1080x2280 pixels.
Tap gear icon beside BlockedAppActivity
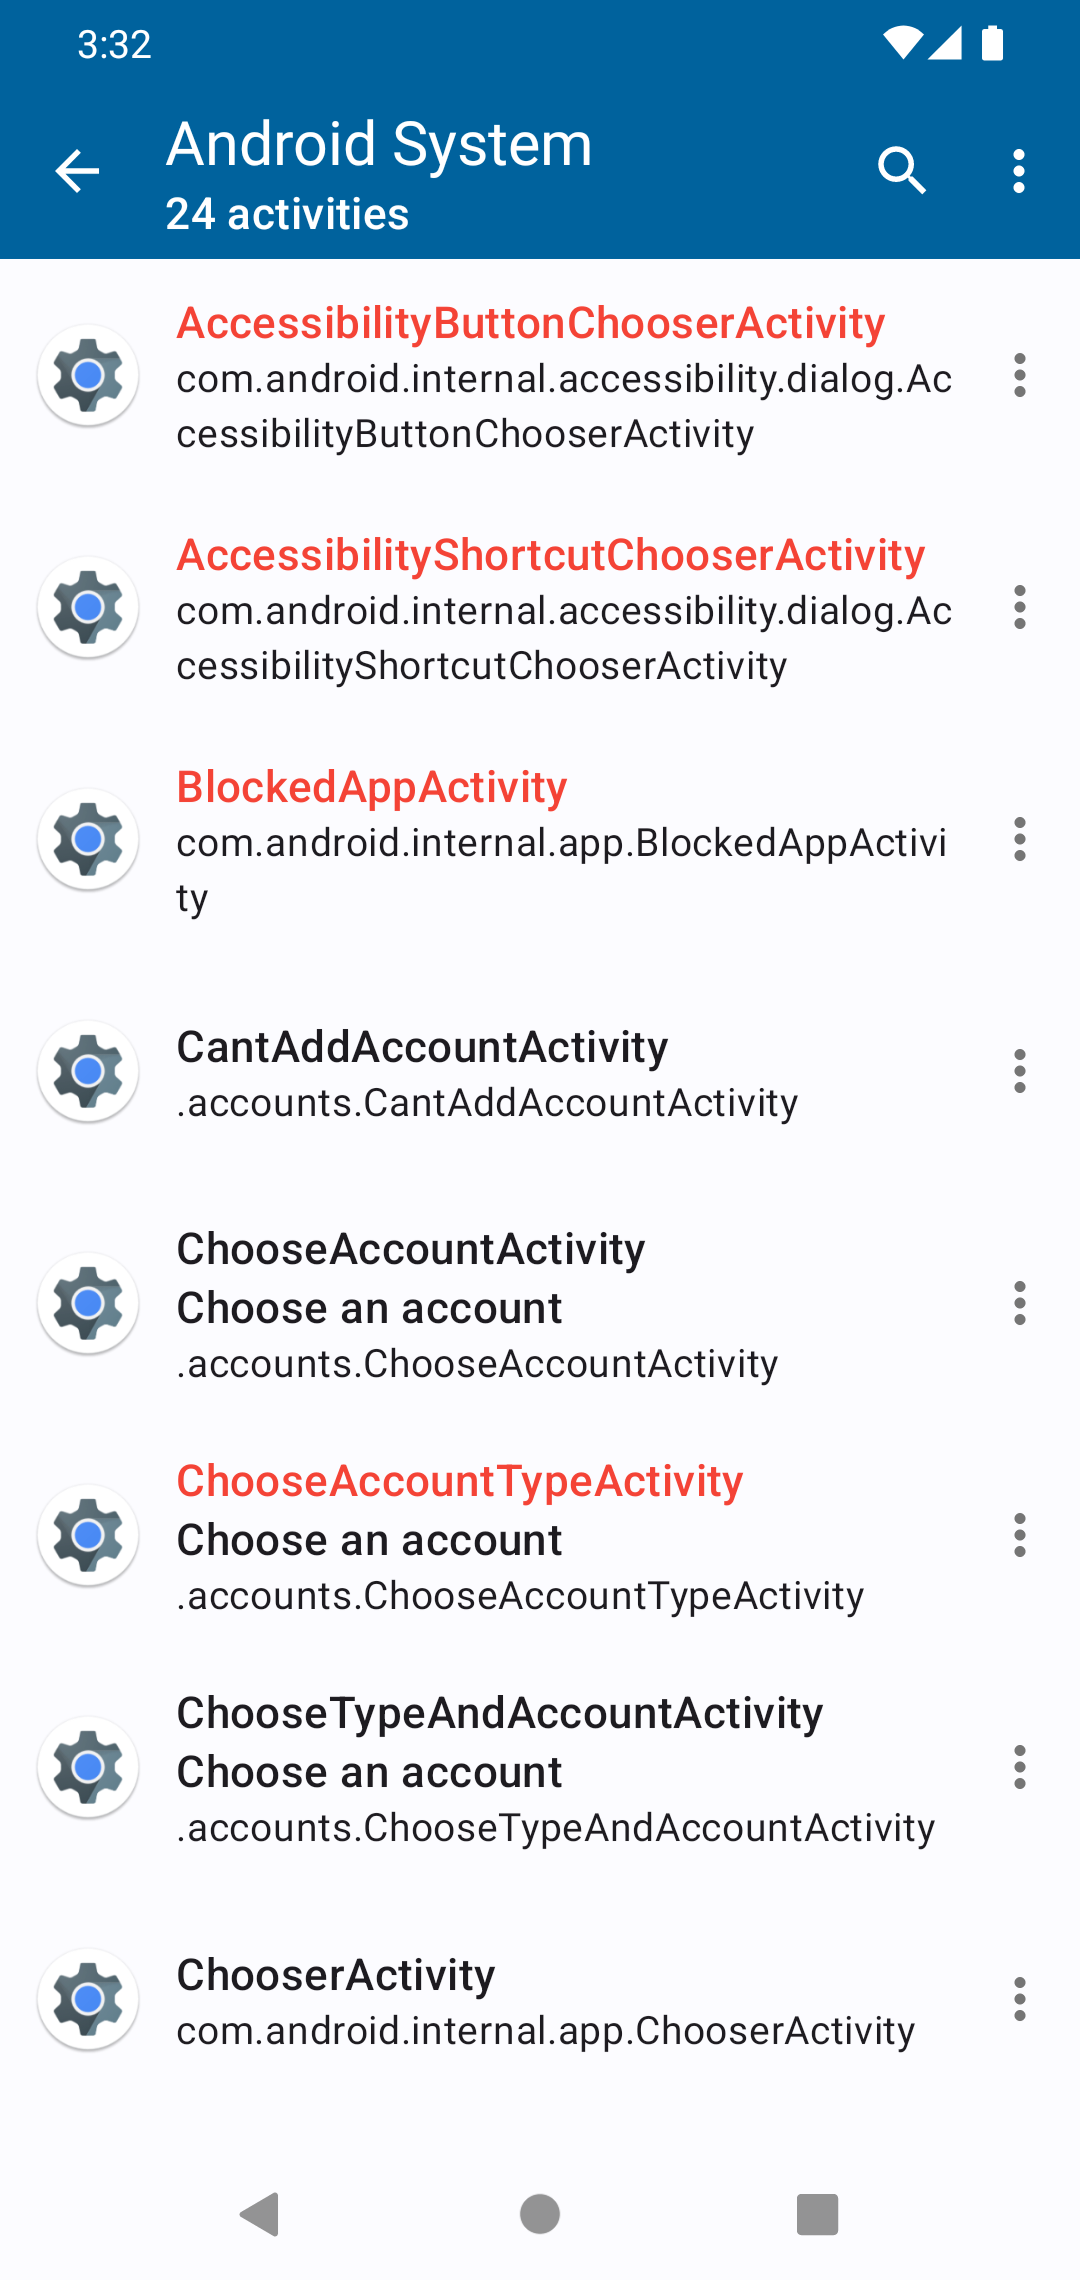click(x=88, y=840)
